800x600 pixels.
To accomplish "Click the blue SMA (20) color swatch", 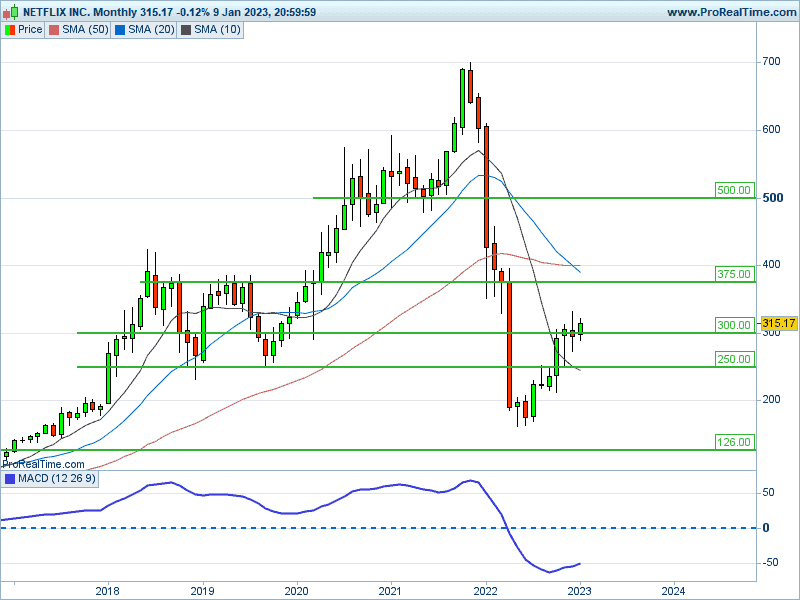I will 121,30.
